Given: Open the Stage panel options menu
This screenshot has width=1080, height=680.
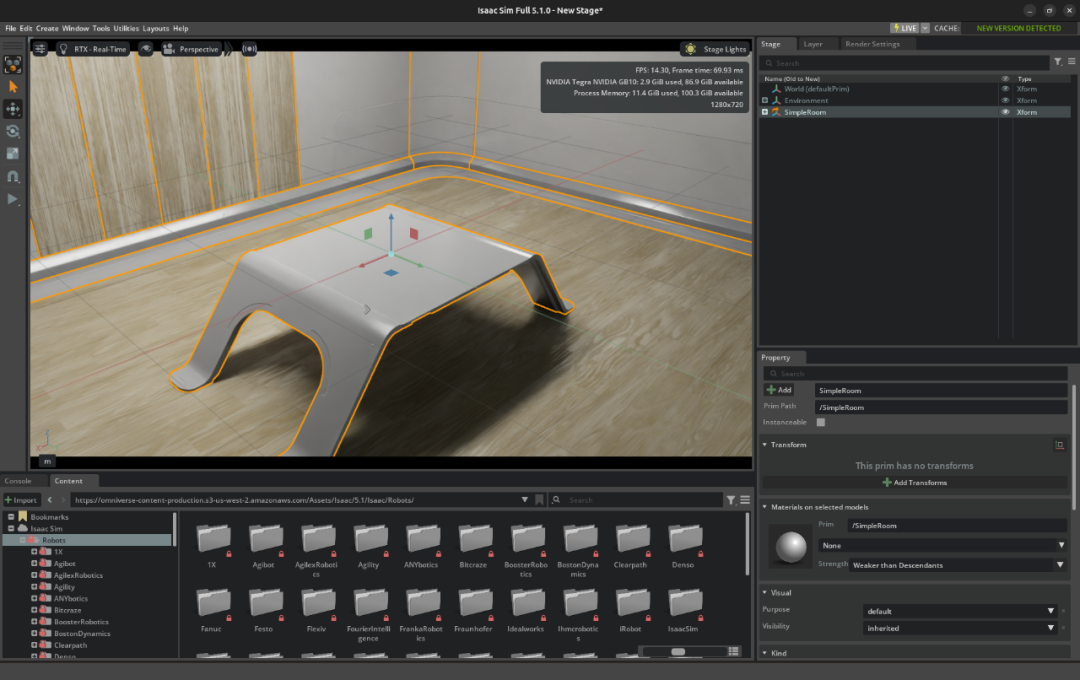Looking at the screenshot, I should [1072, 62].
